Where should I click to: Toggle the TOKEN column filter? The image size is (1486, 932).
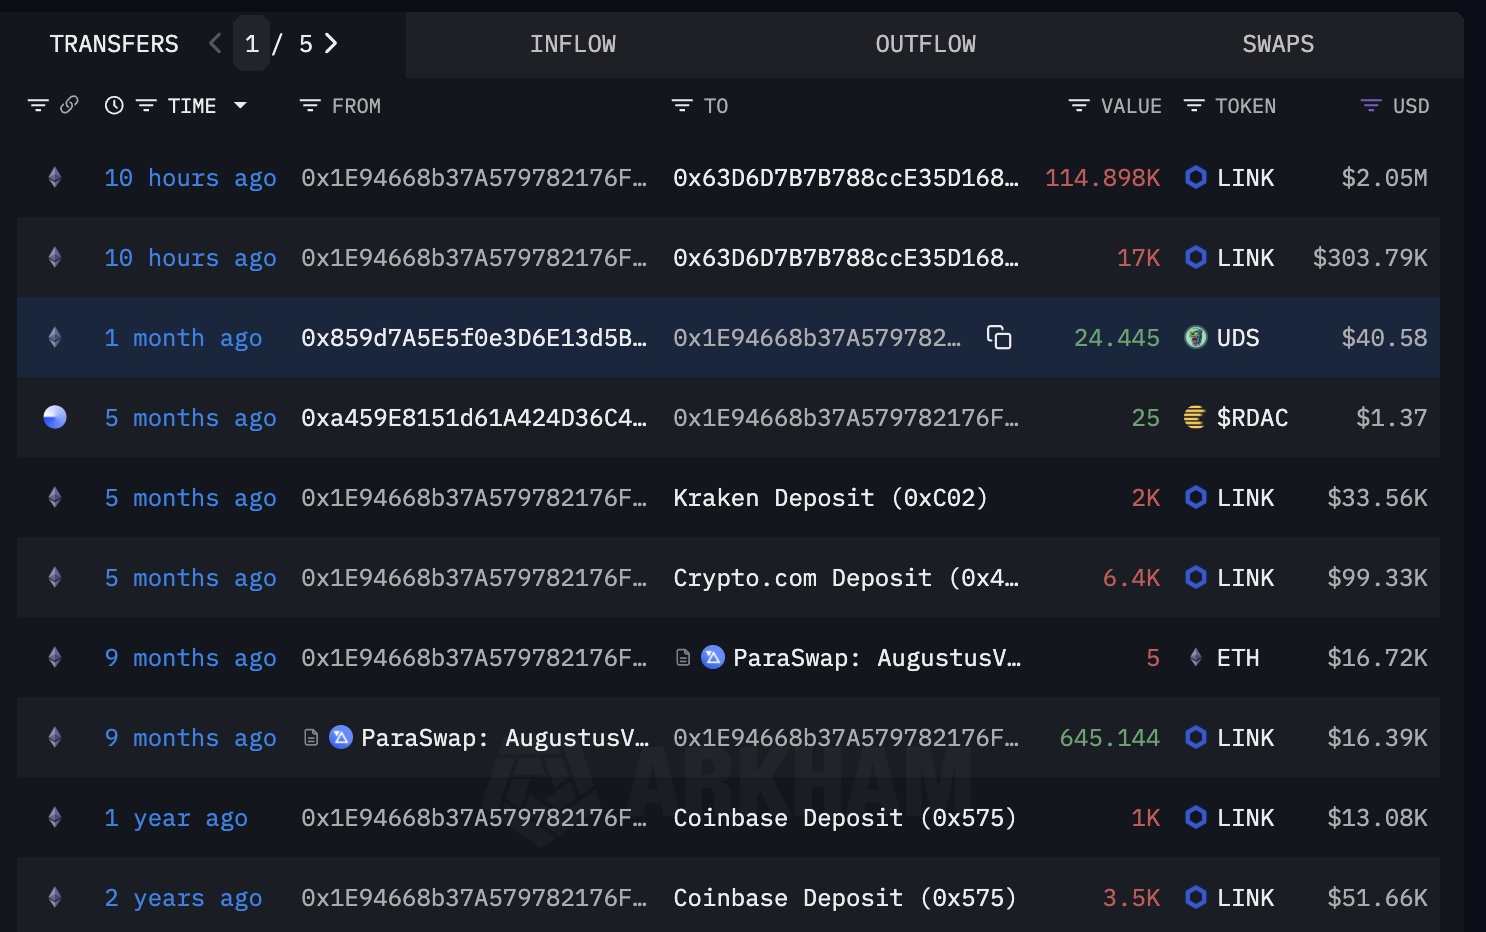click(x=1194, y=106)
